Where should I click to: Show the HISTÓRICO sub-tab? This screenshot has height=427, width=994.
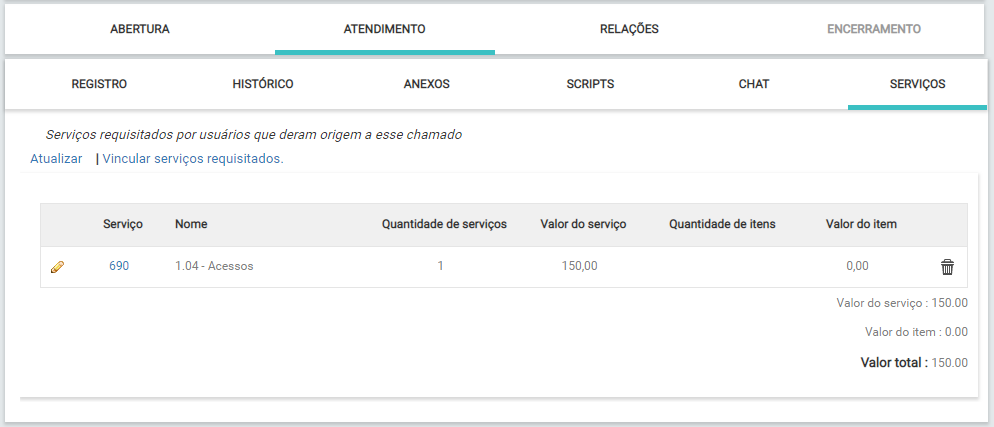point(263,84)
